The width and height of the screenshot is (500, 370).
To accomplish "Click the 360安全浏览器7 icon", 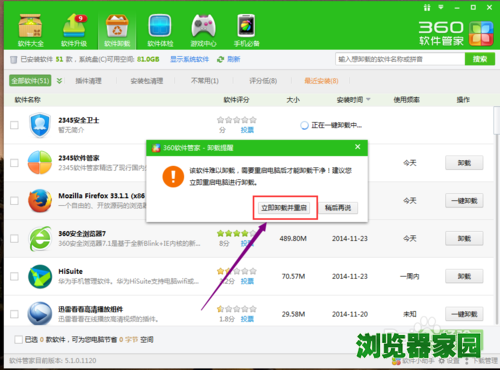I will (x=40, y=239).
